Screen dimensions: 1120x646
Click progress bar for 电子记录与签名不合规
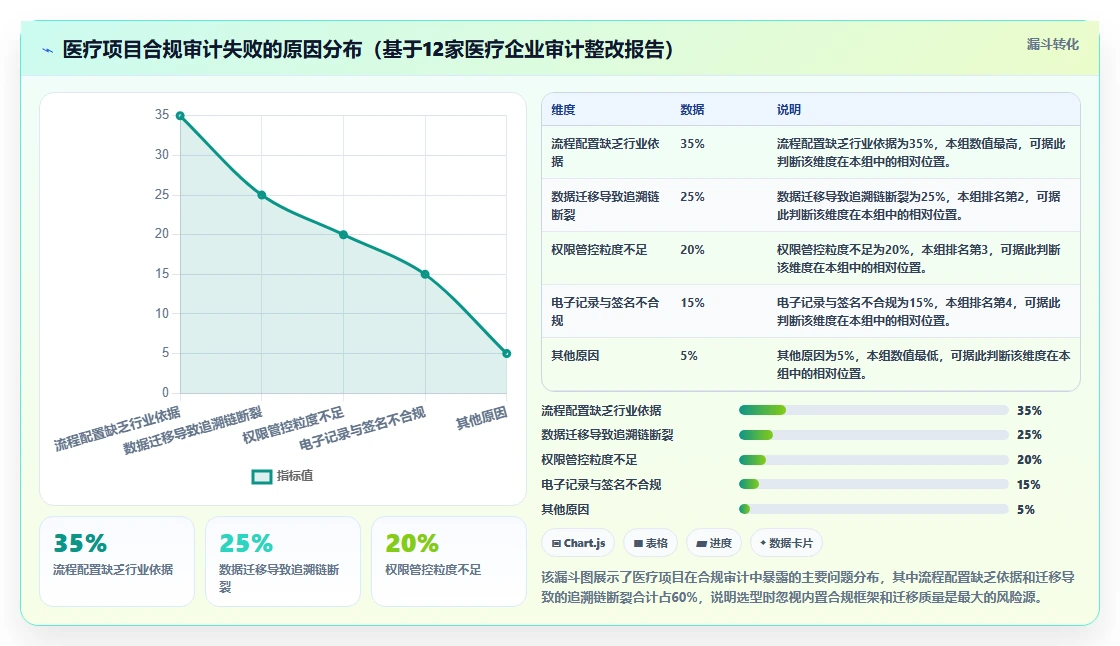[x=874, y=484]
